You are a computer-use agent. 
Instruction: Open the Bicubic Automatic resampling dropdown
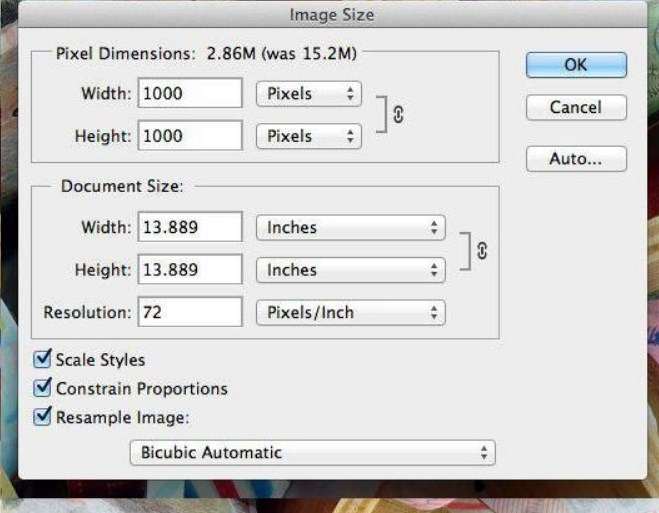pyautogui.click(x=312, y=453)
